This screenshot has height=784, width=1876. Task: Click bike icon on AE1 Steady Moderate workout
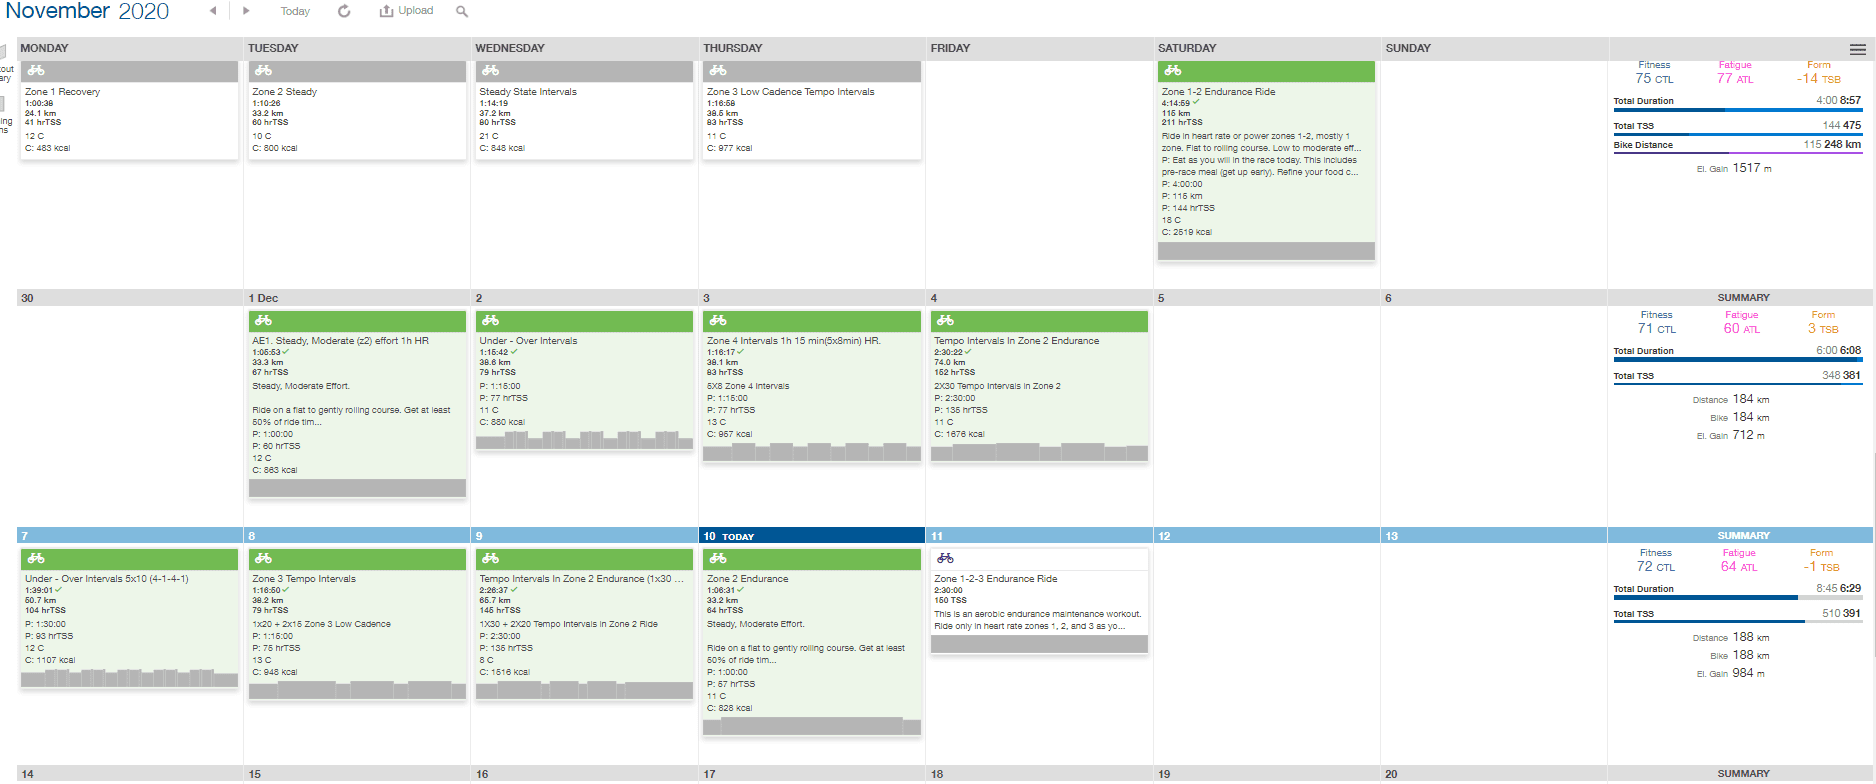click(263, 321)
